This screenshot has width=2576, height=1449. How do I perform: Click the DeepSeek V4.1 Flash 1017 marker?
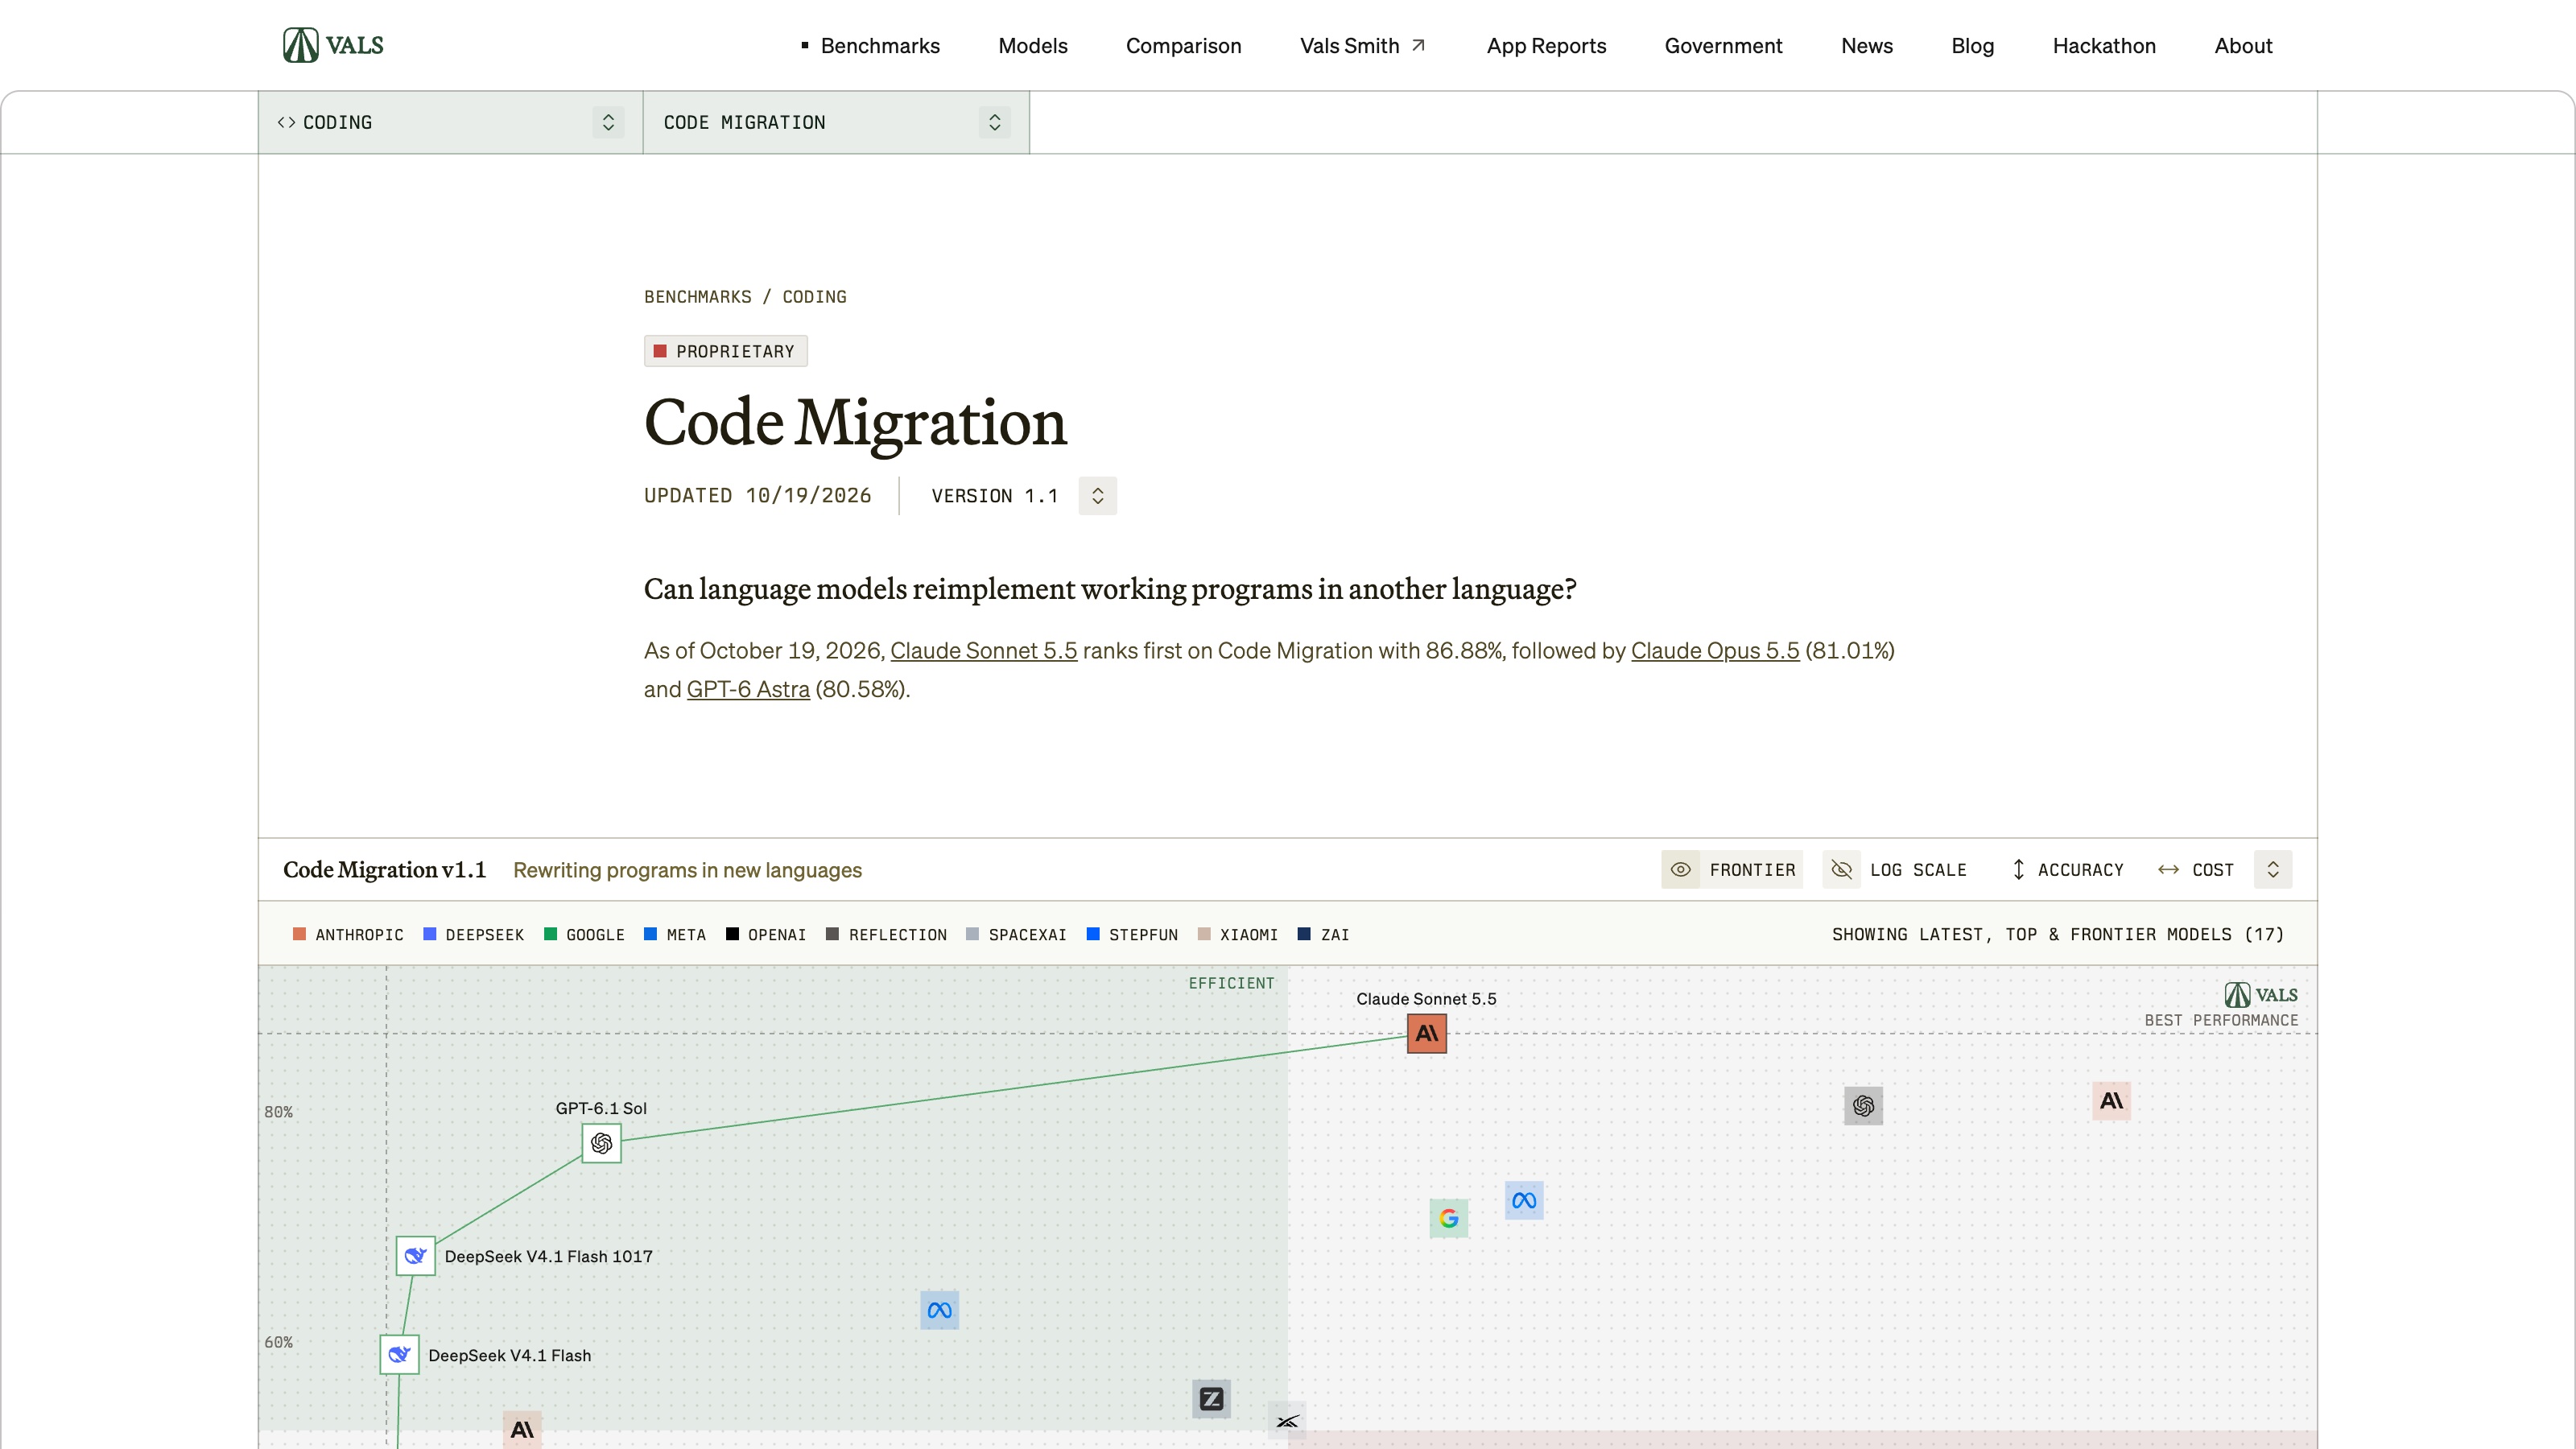415,1256
